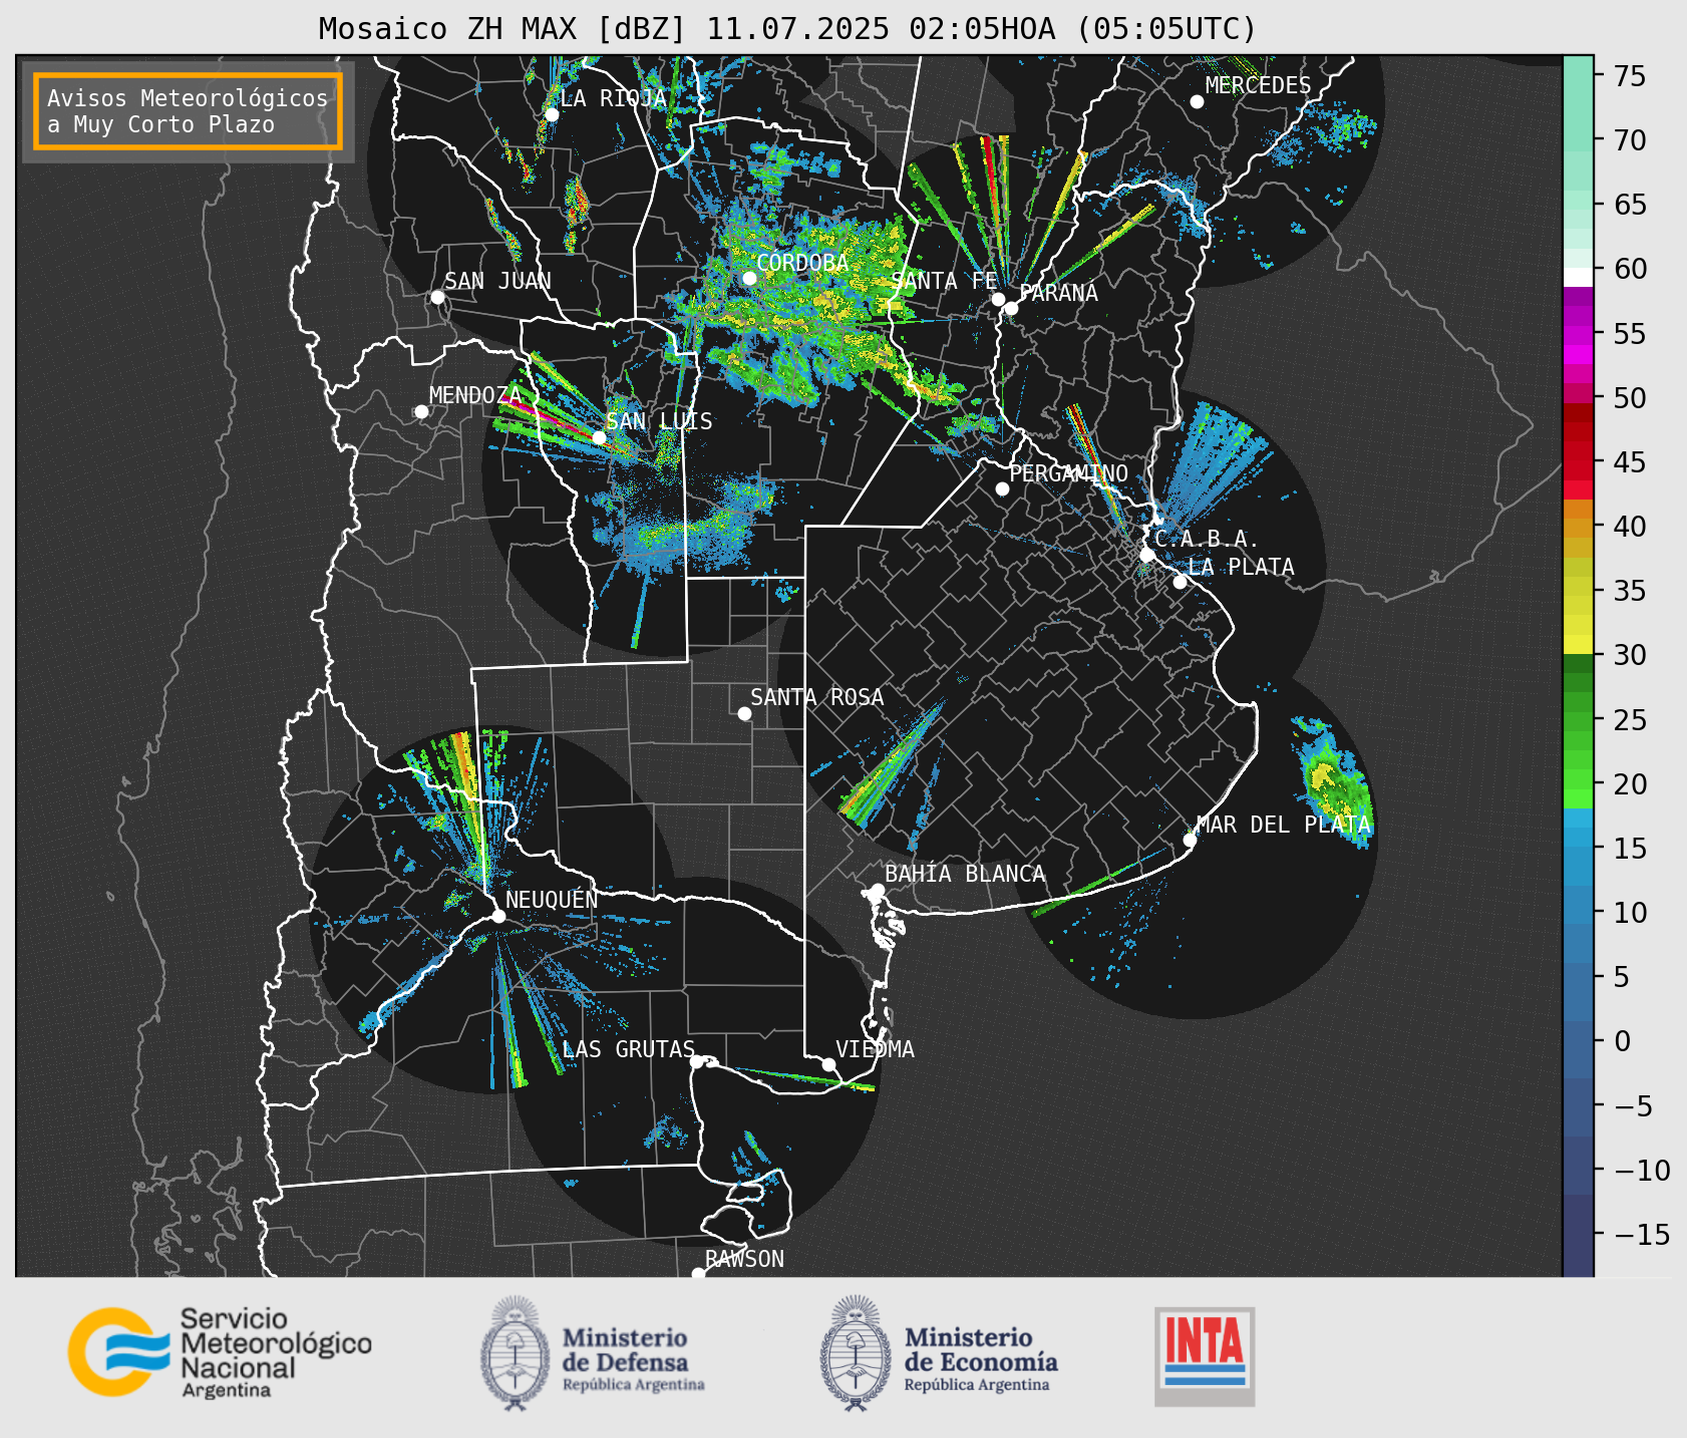Image resolution: width=1687 pixels, height=1438 pixels.
Task: Click the CORDOBA label text
Action: (802, 263)
